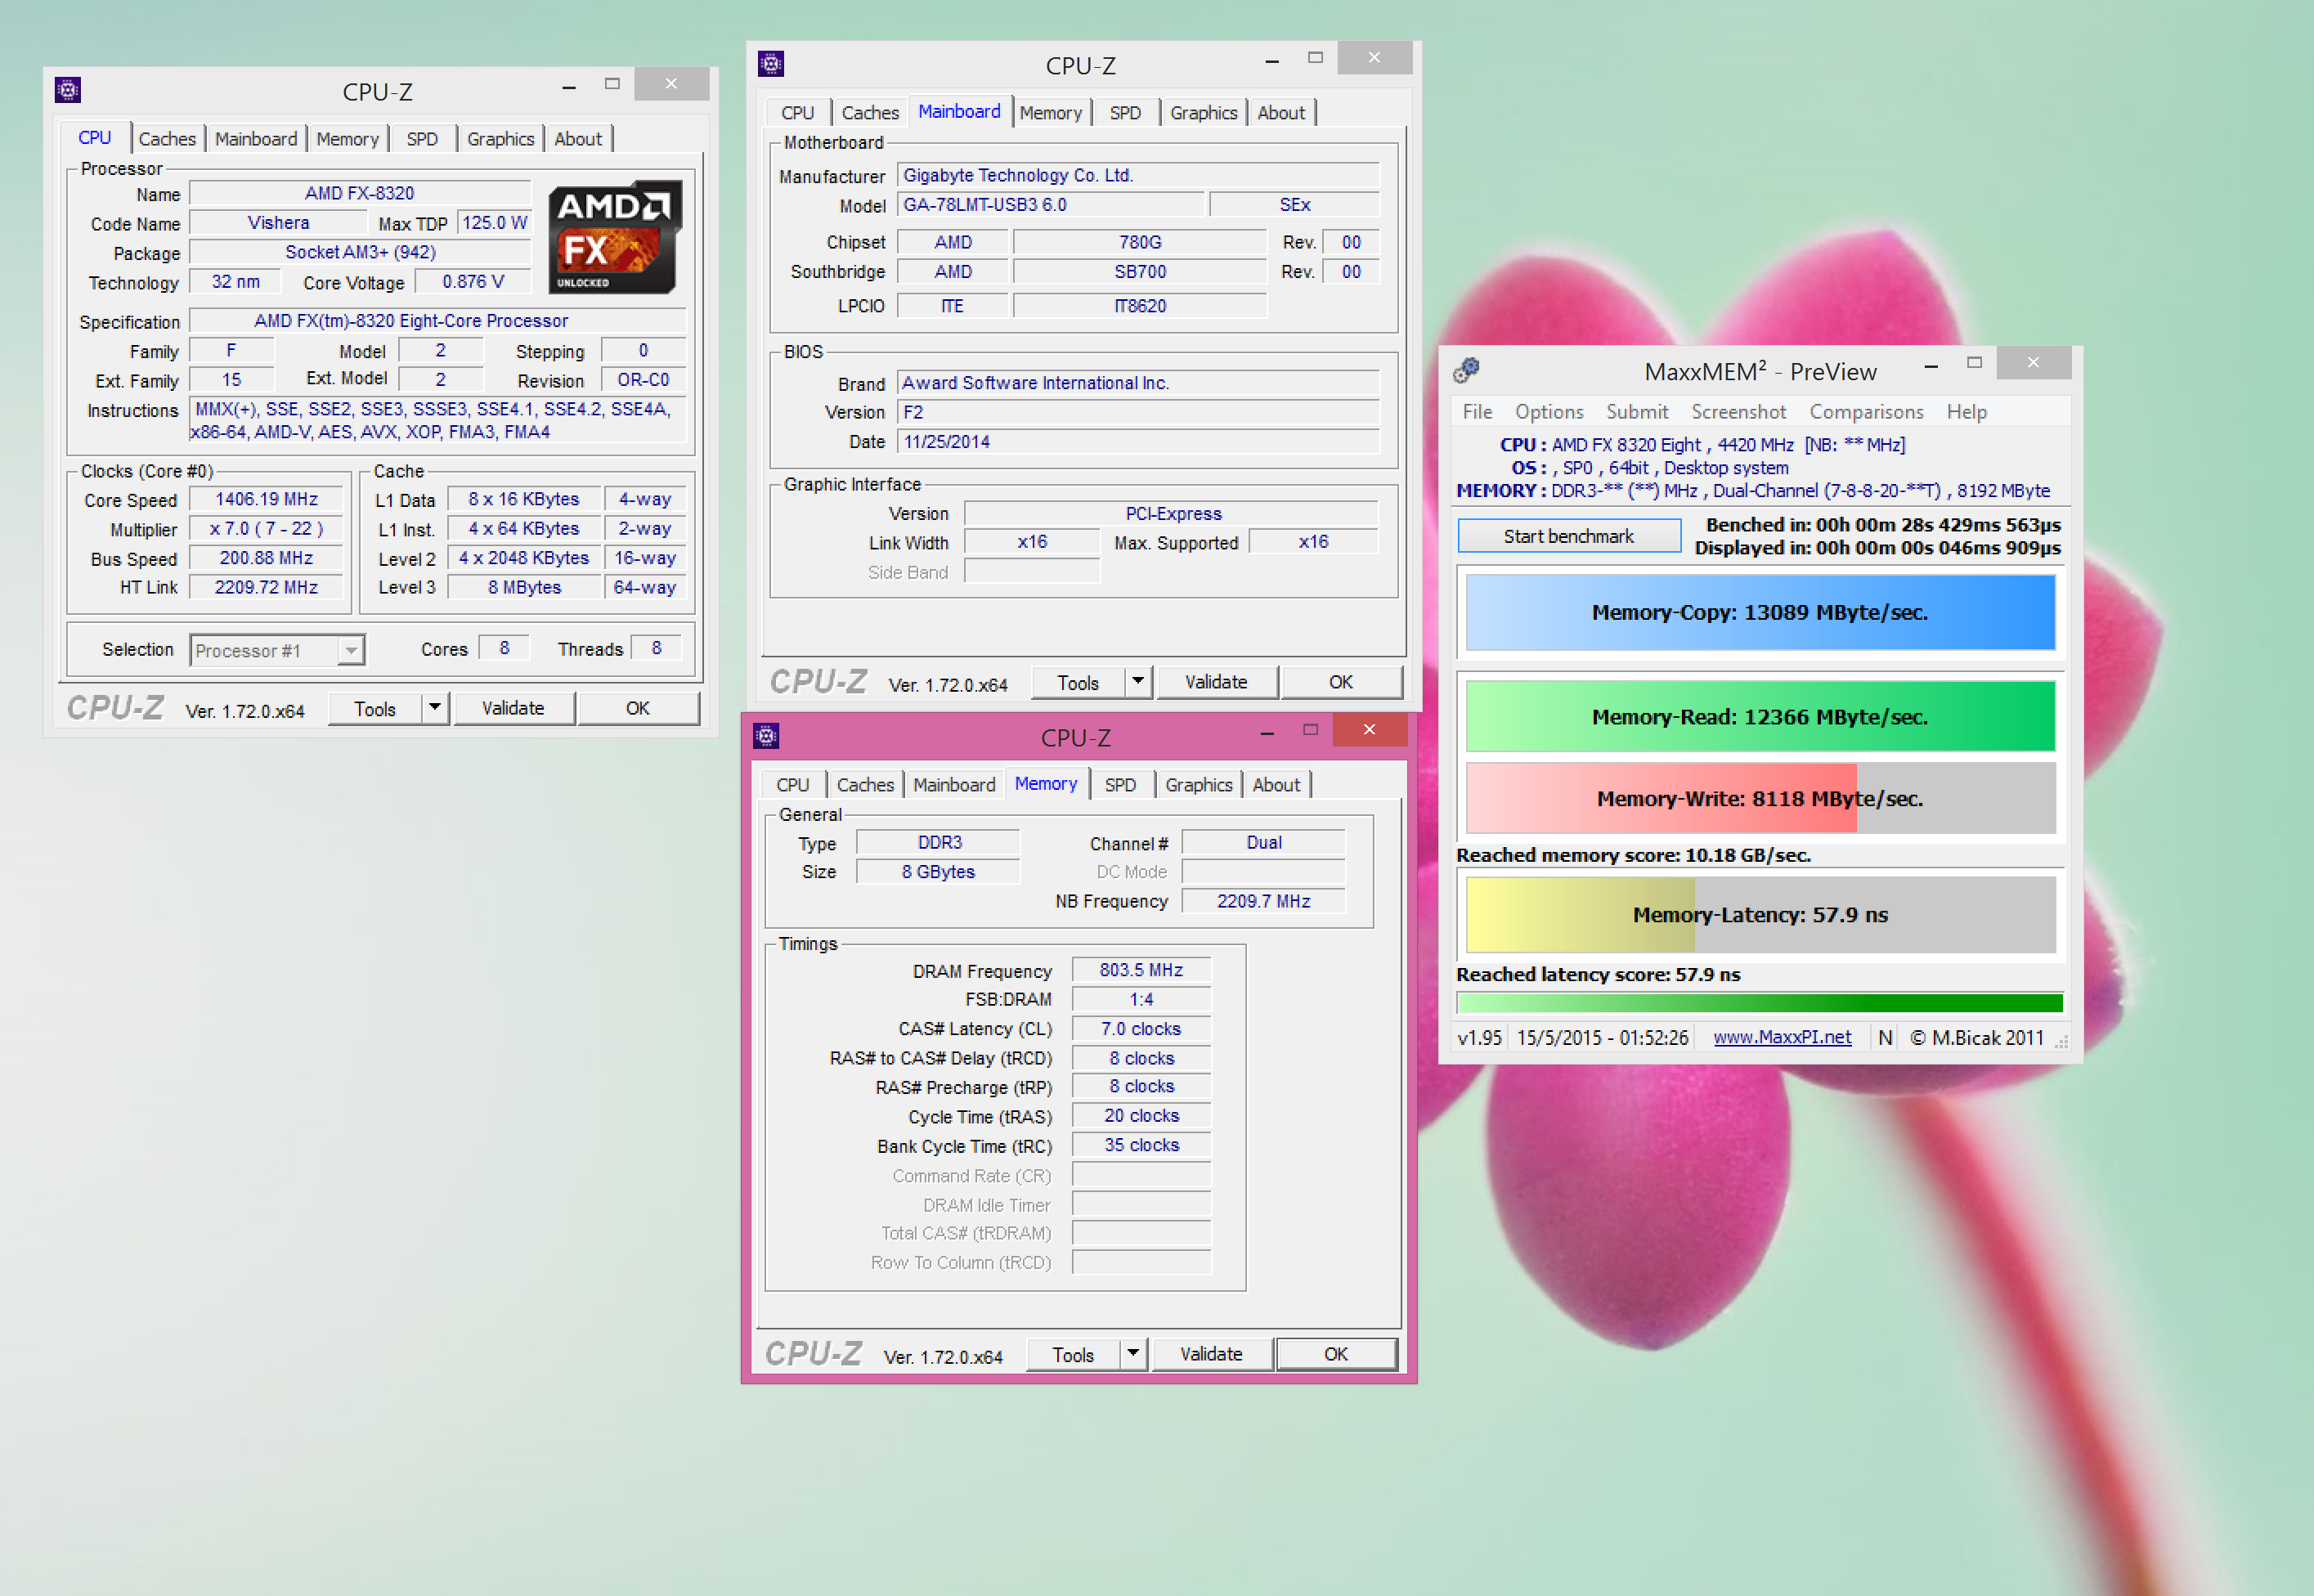The height and width of the screenshot is (1596, 2314).
Task: Open the Screenshot menu in MaxxMEM
Action: point(1738,412)
